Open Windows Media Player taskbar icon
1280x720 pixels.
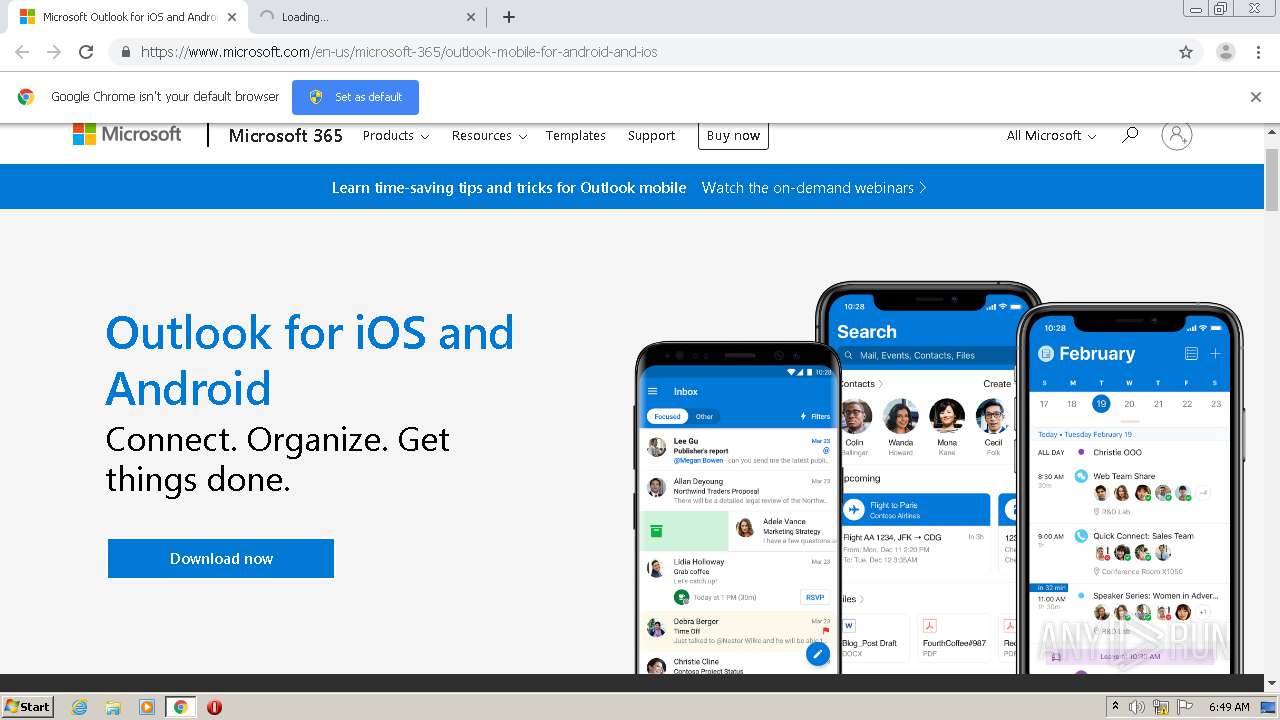click(147, 707)
